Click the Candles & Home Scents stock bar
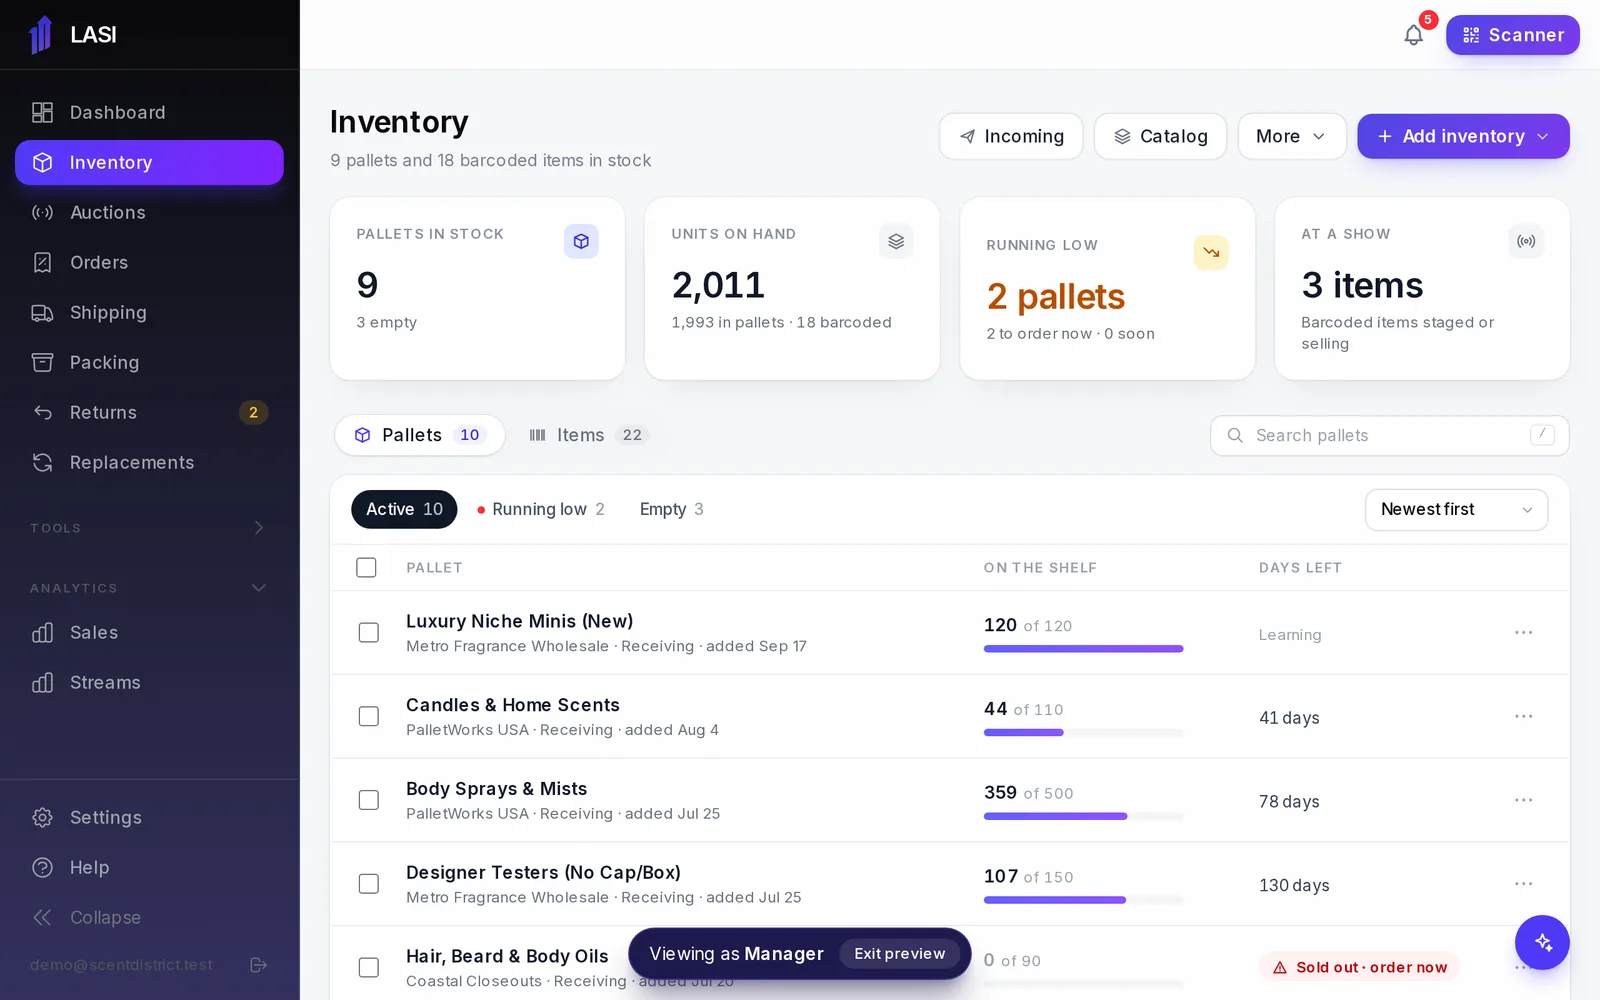Image resolution: width=1600 pixels, height=1000 pixels. 1083,733
